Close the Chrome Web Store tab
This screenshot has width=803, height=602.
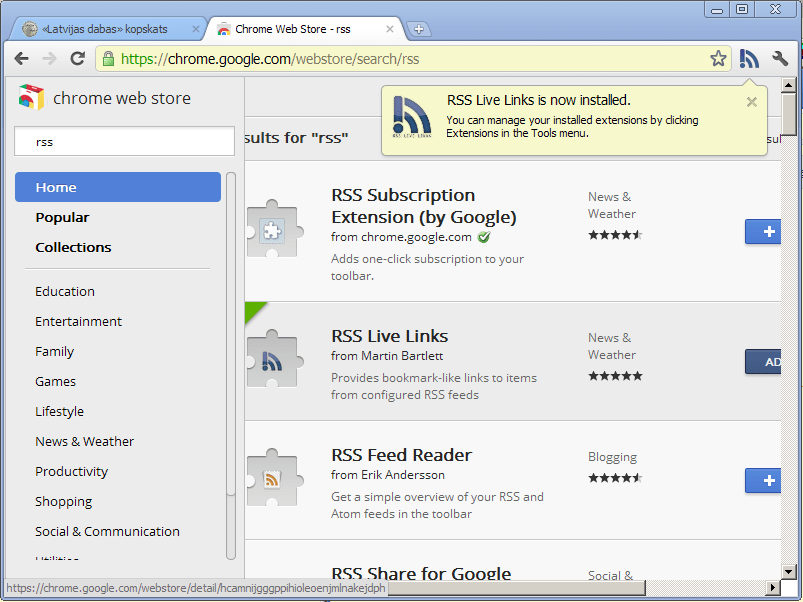pos(390,29)
